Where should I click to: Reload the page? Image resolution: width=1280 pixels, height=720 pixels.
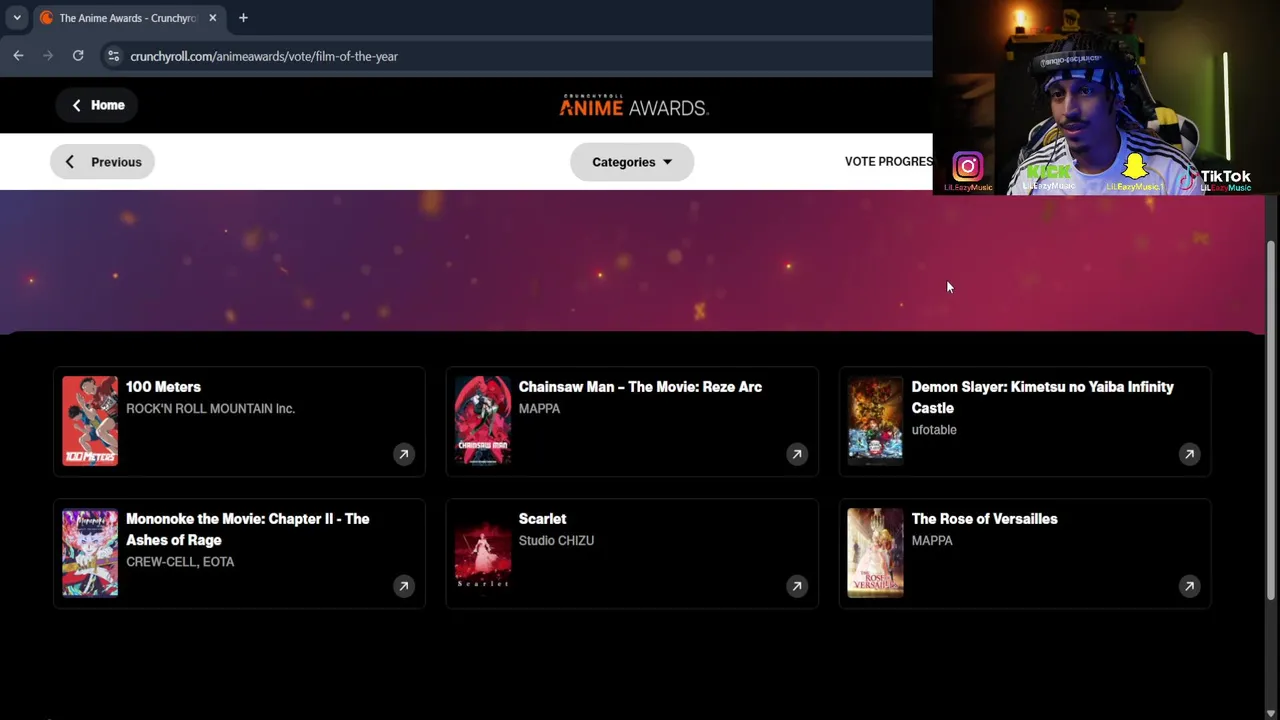point(78,56)
